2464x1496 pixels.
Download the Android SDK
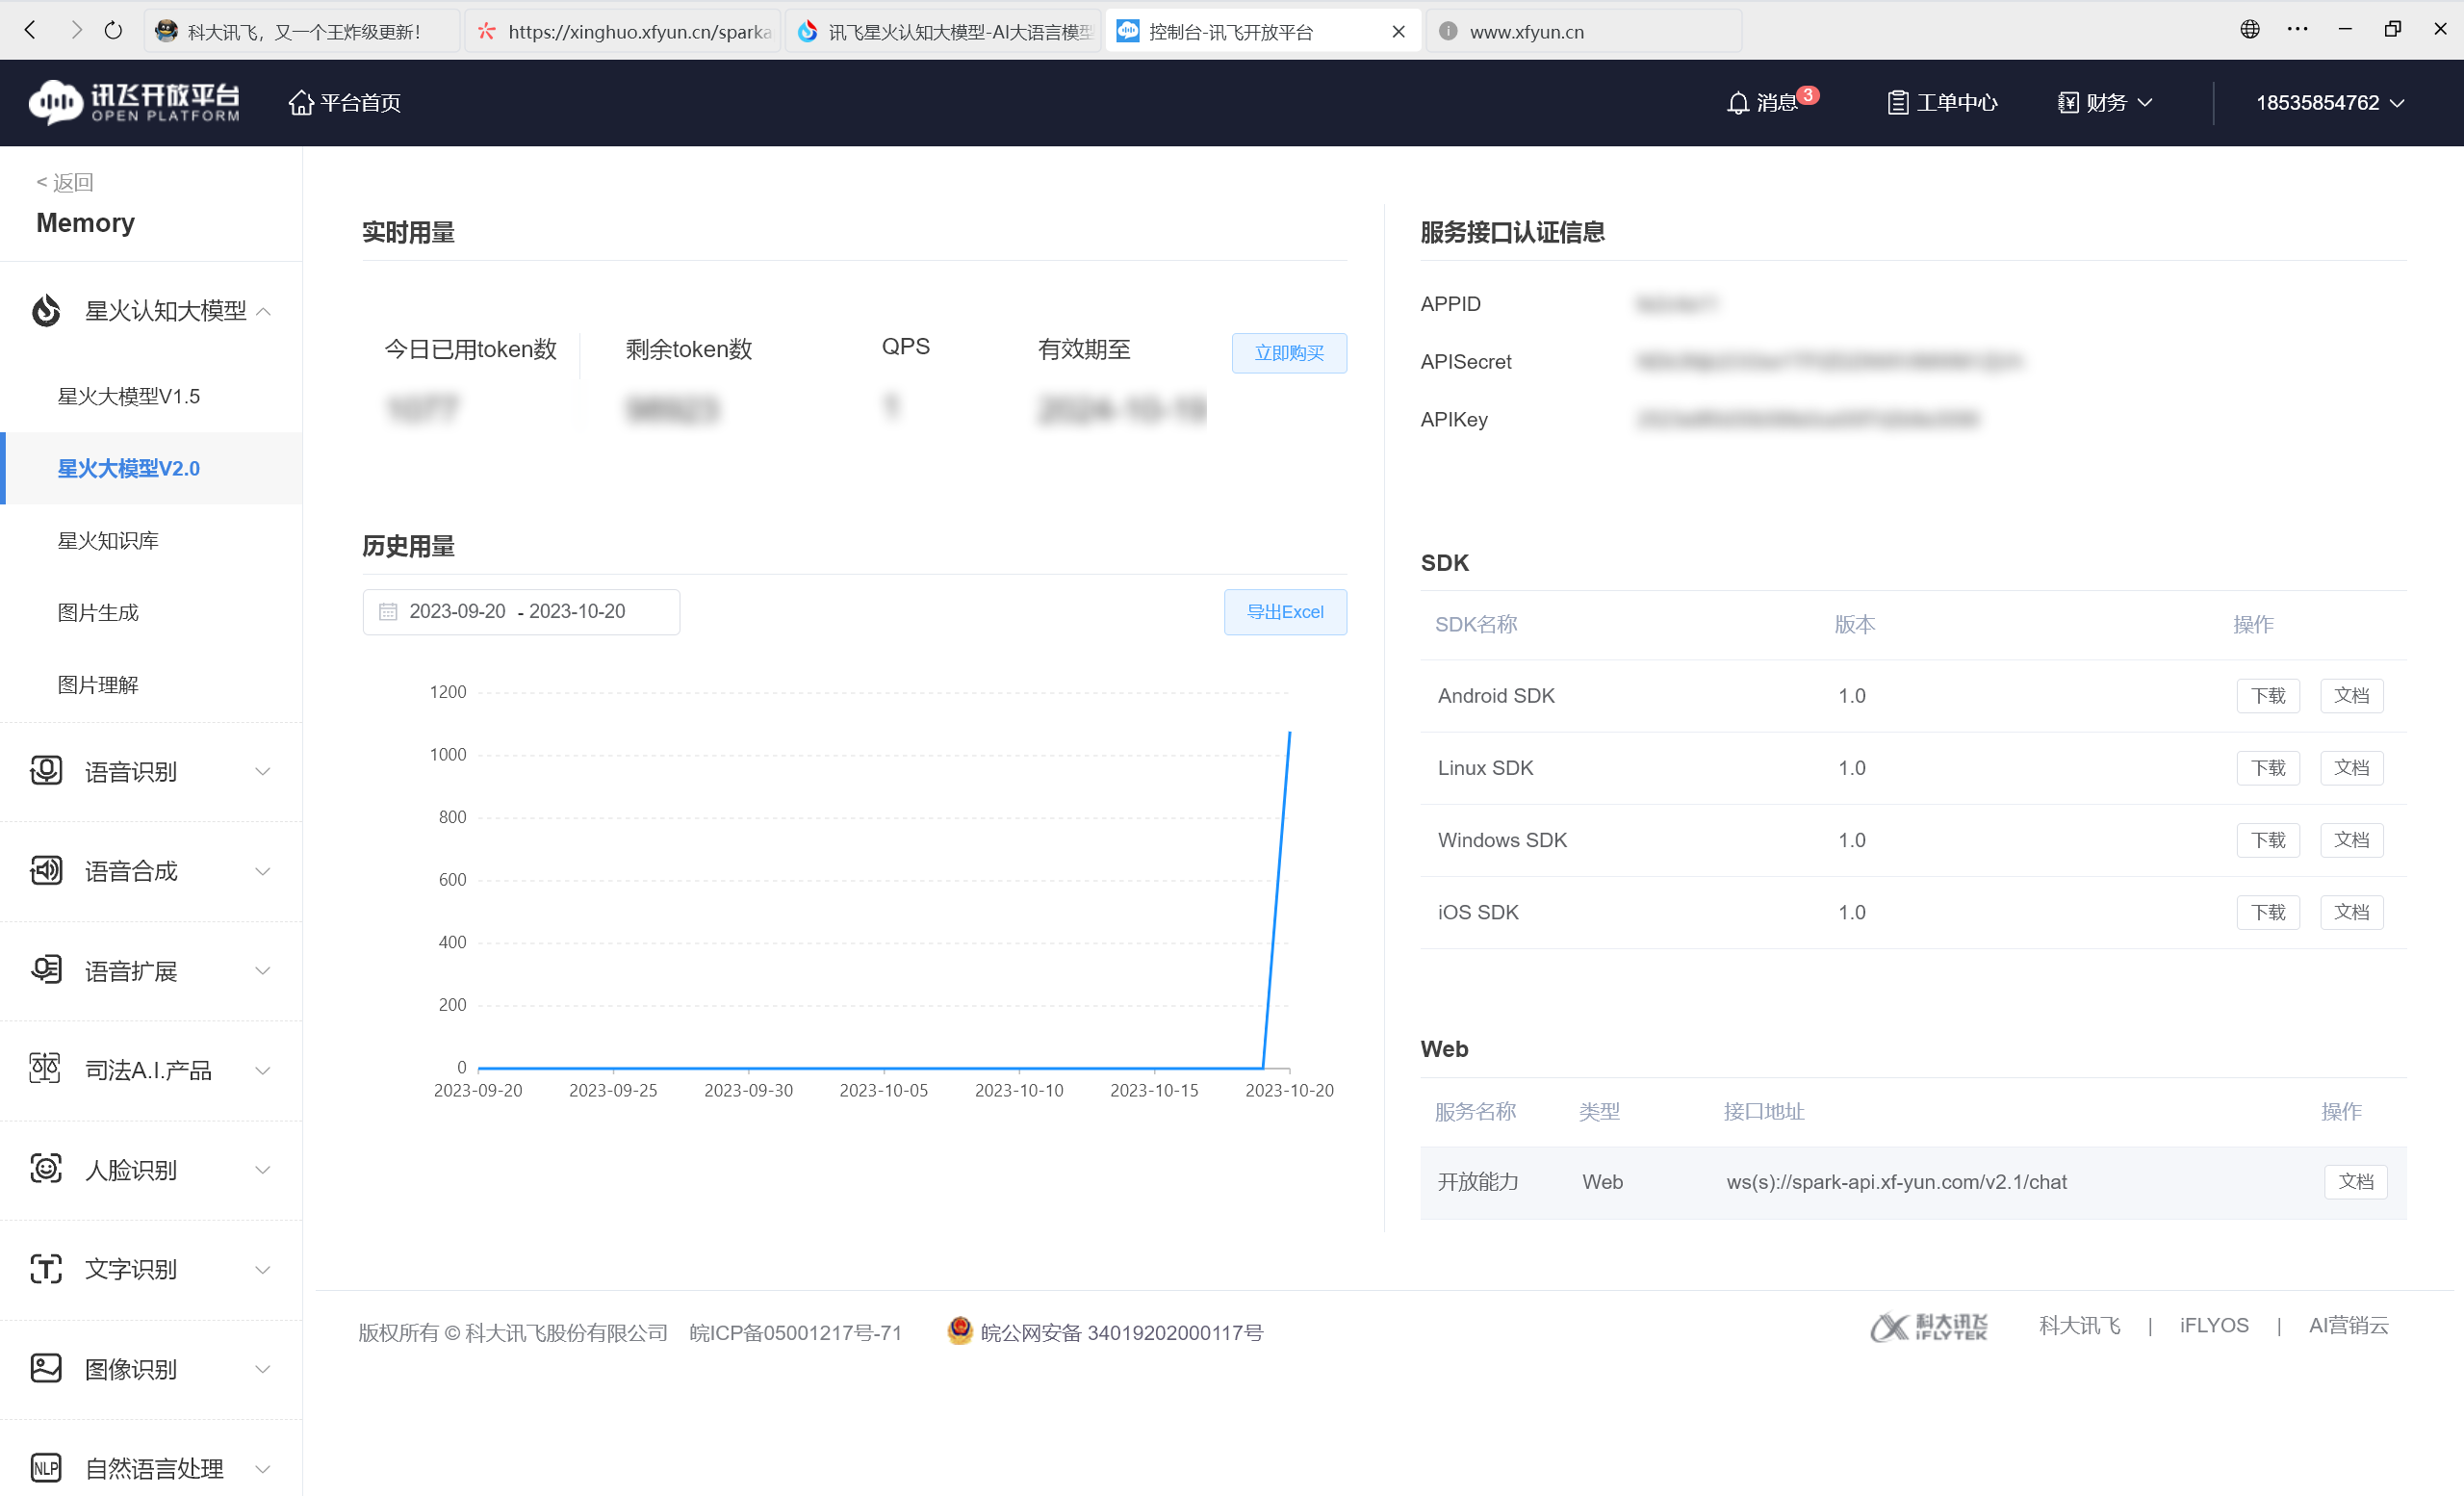coord(2268,696)
